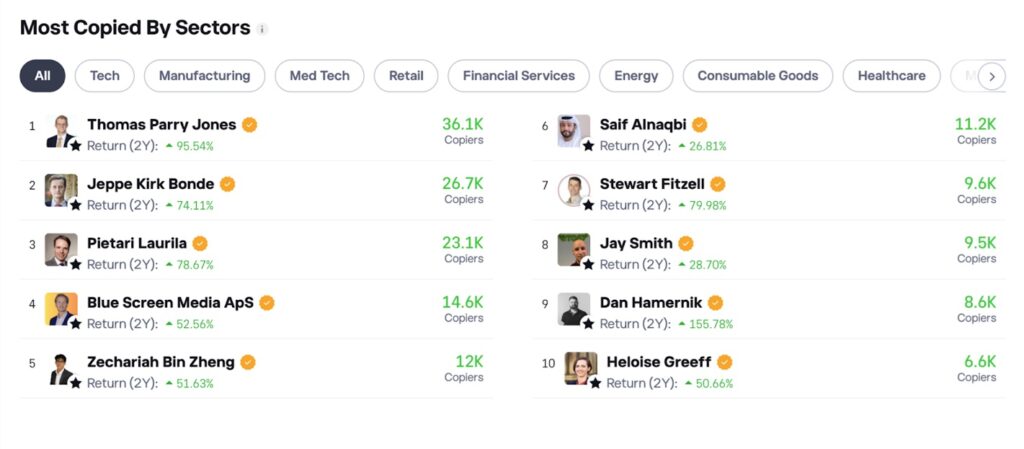Select Financial Services sector filter
Image resolution: width=1024 pixels, height=449 pixels.
[x=518, y=76]
